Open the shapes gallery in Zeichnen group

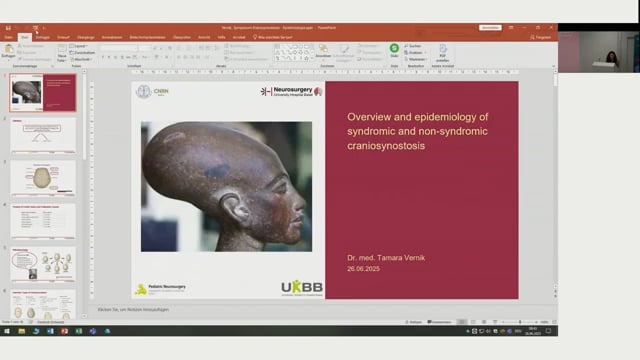294,53
